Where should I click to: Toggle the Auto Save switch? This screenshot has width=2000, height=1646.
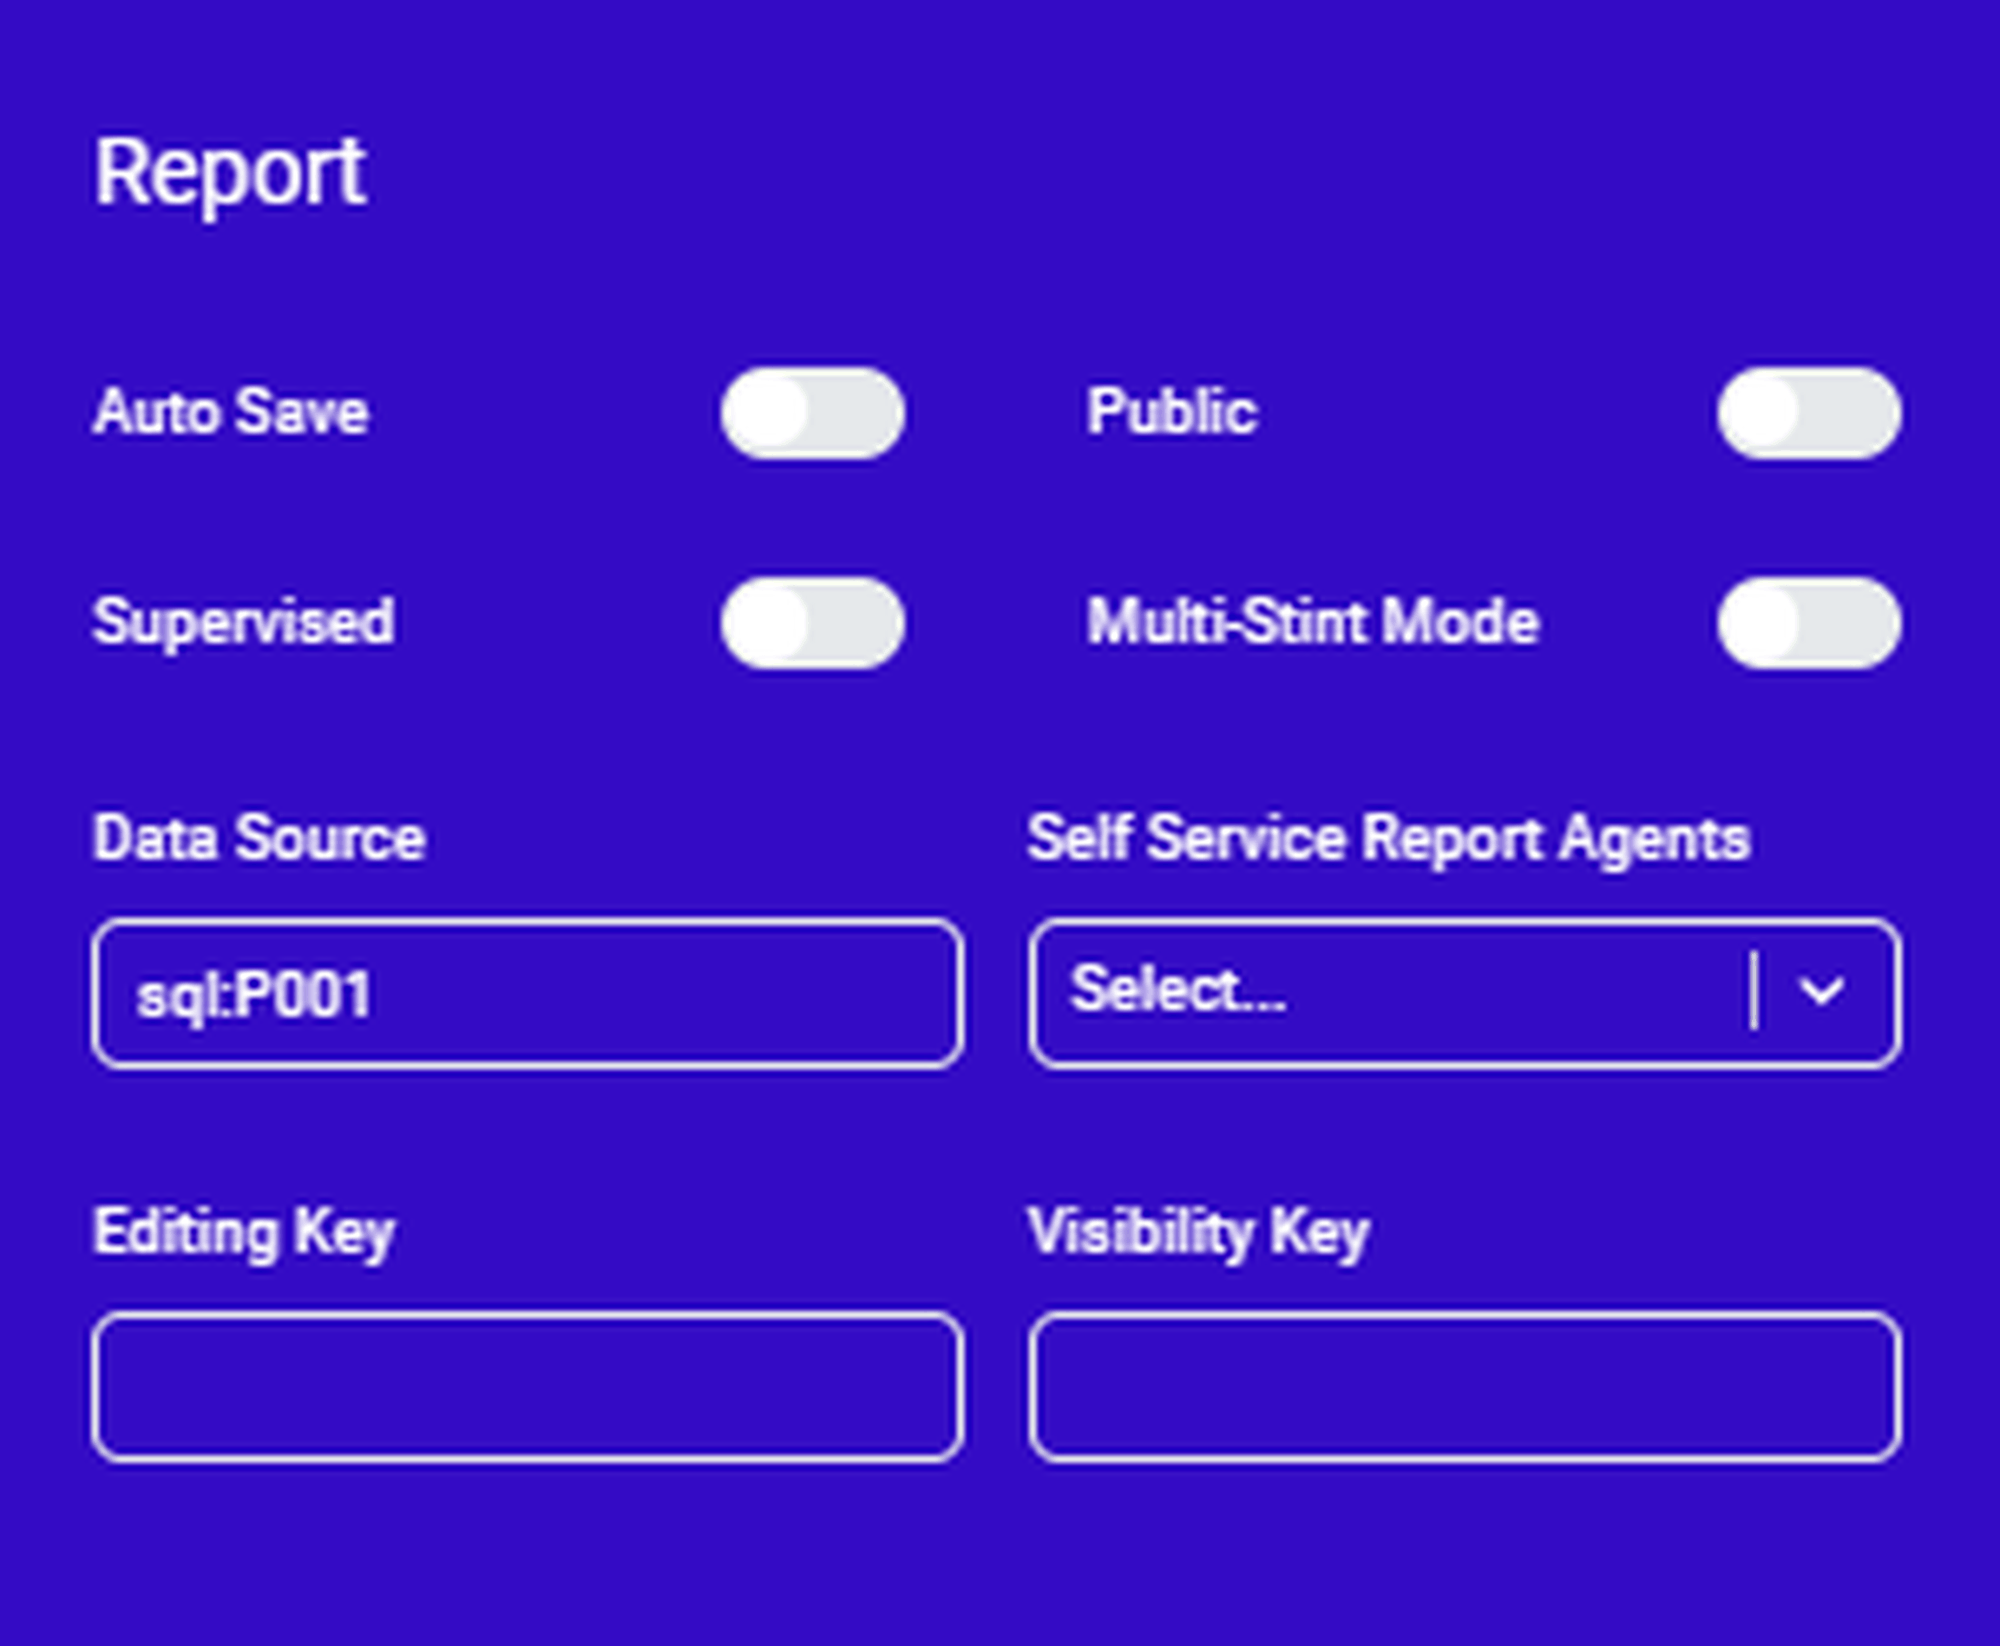pyautogui.click(x=812, y=413)
